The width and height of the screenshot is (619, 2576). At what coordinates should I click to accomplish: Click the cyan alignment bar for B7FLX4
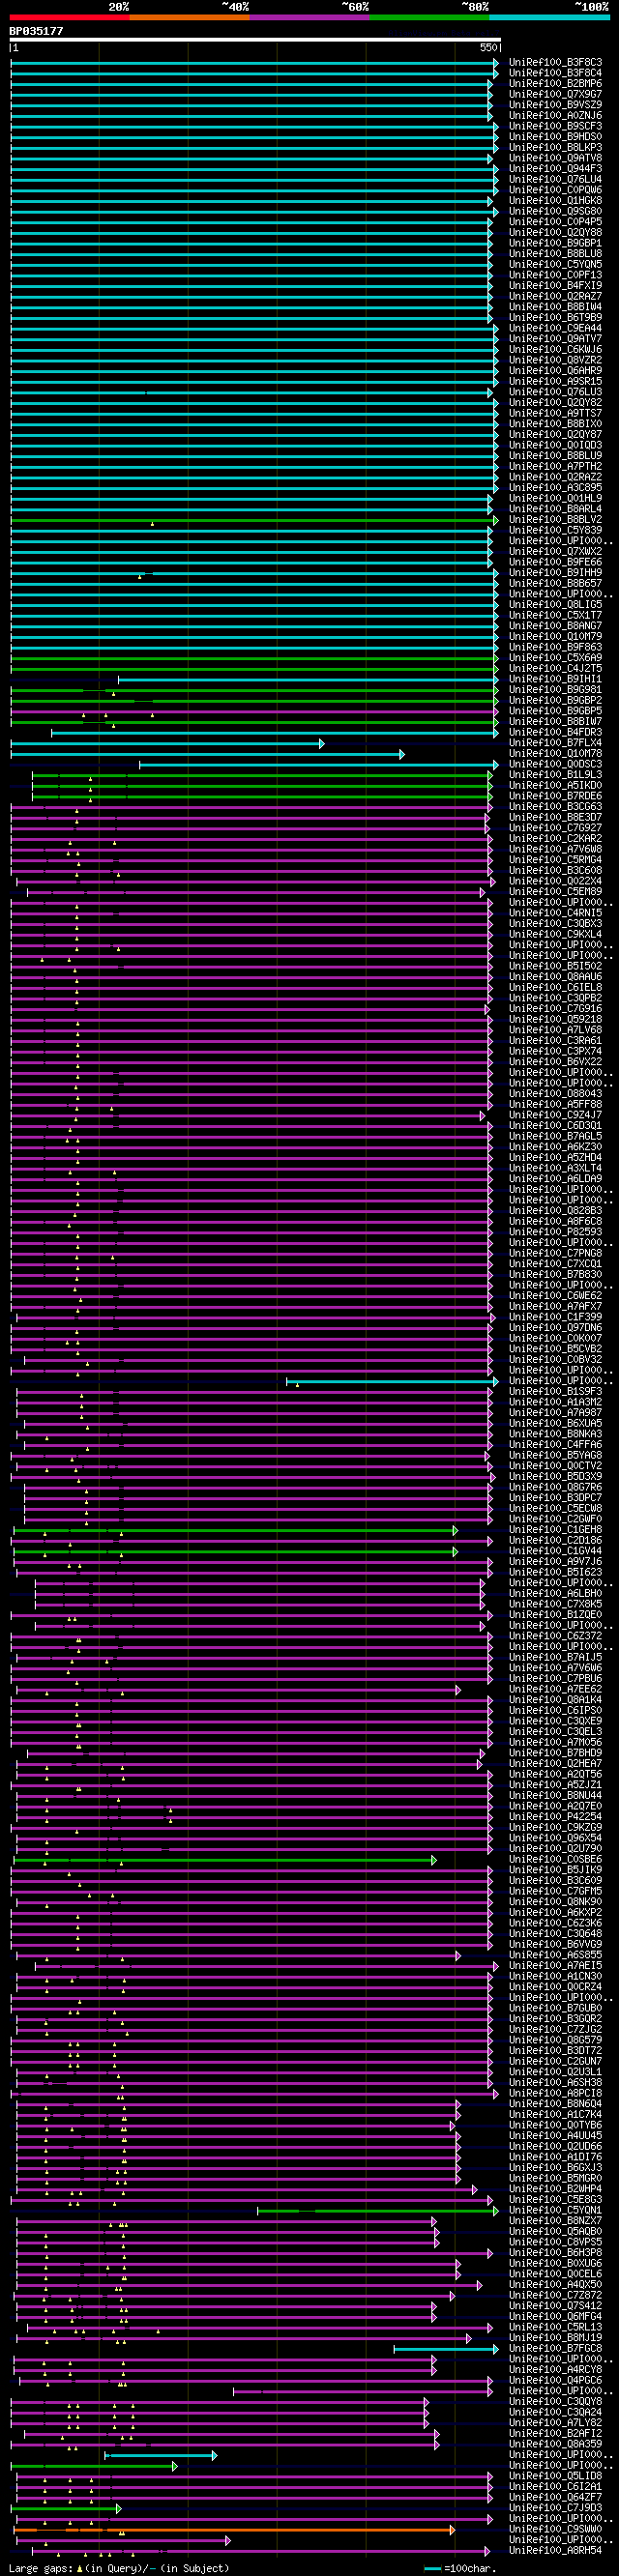[167, 744]
